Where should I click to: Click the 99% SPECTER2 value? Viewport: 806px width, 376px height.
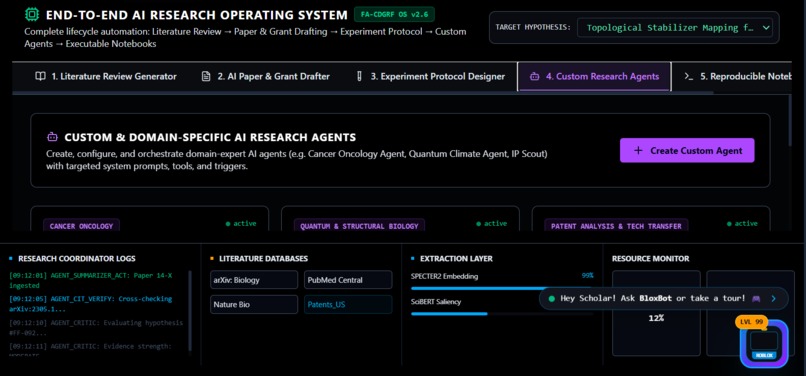pos(587,276)
